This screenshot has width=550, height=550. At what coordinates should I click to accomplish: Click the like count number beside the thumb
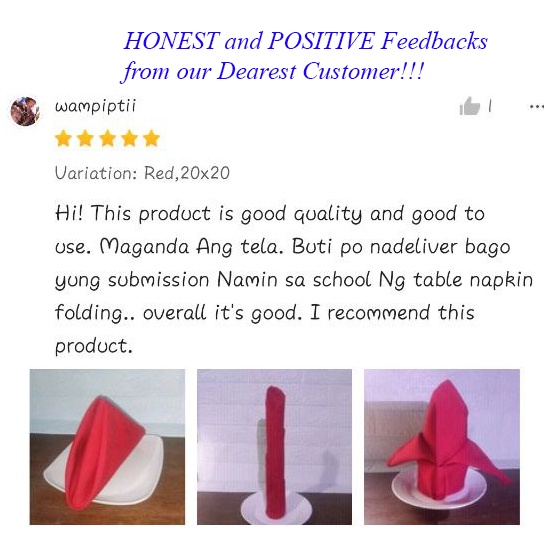(490, 106)
